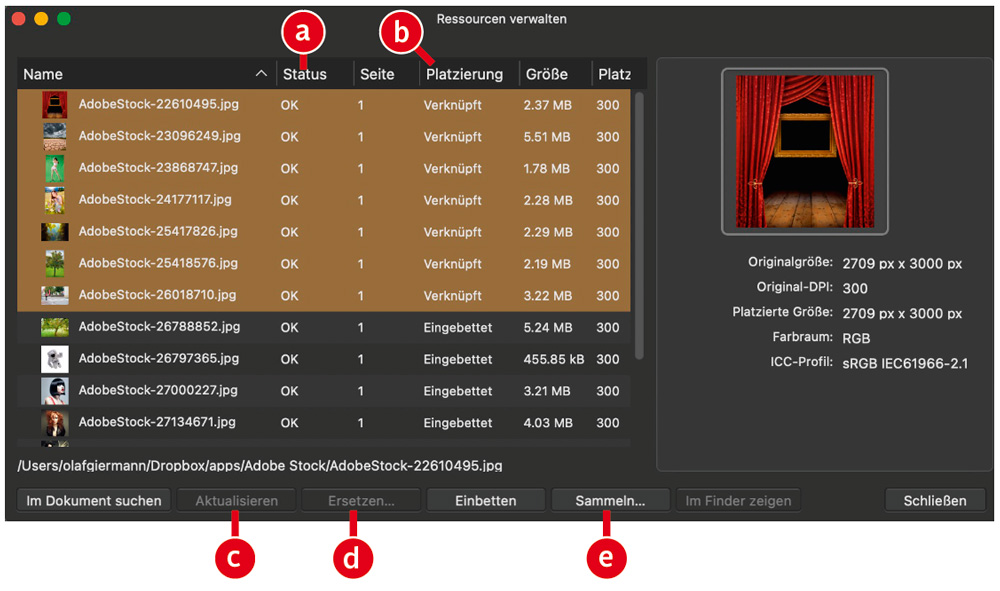Select the redhead portrait thumbnail AdobeStock-27134671.jpg

click(55, 423)
